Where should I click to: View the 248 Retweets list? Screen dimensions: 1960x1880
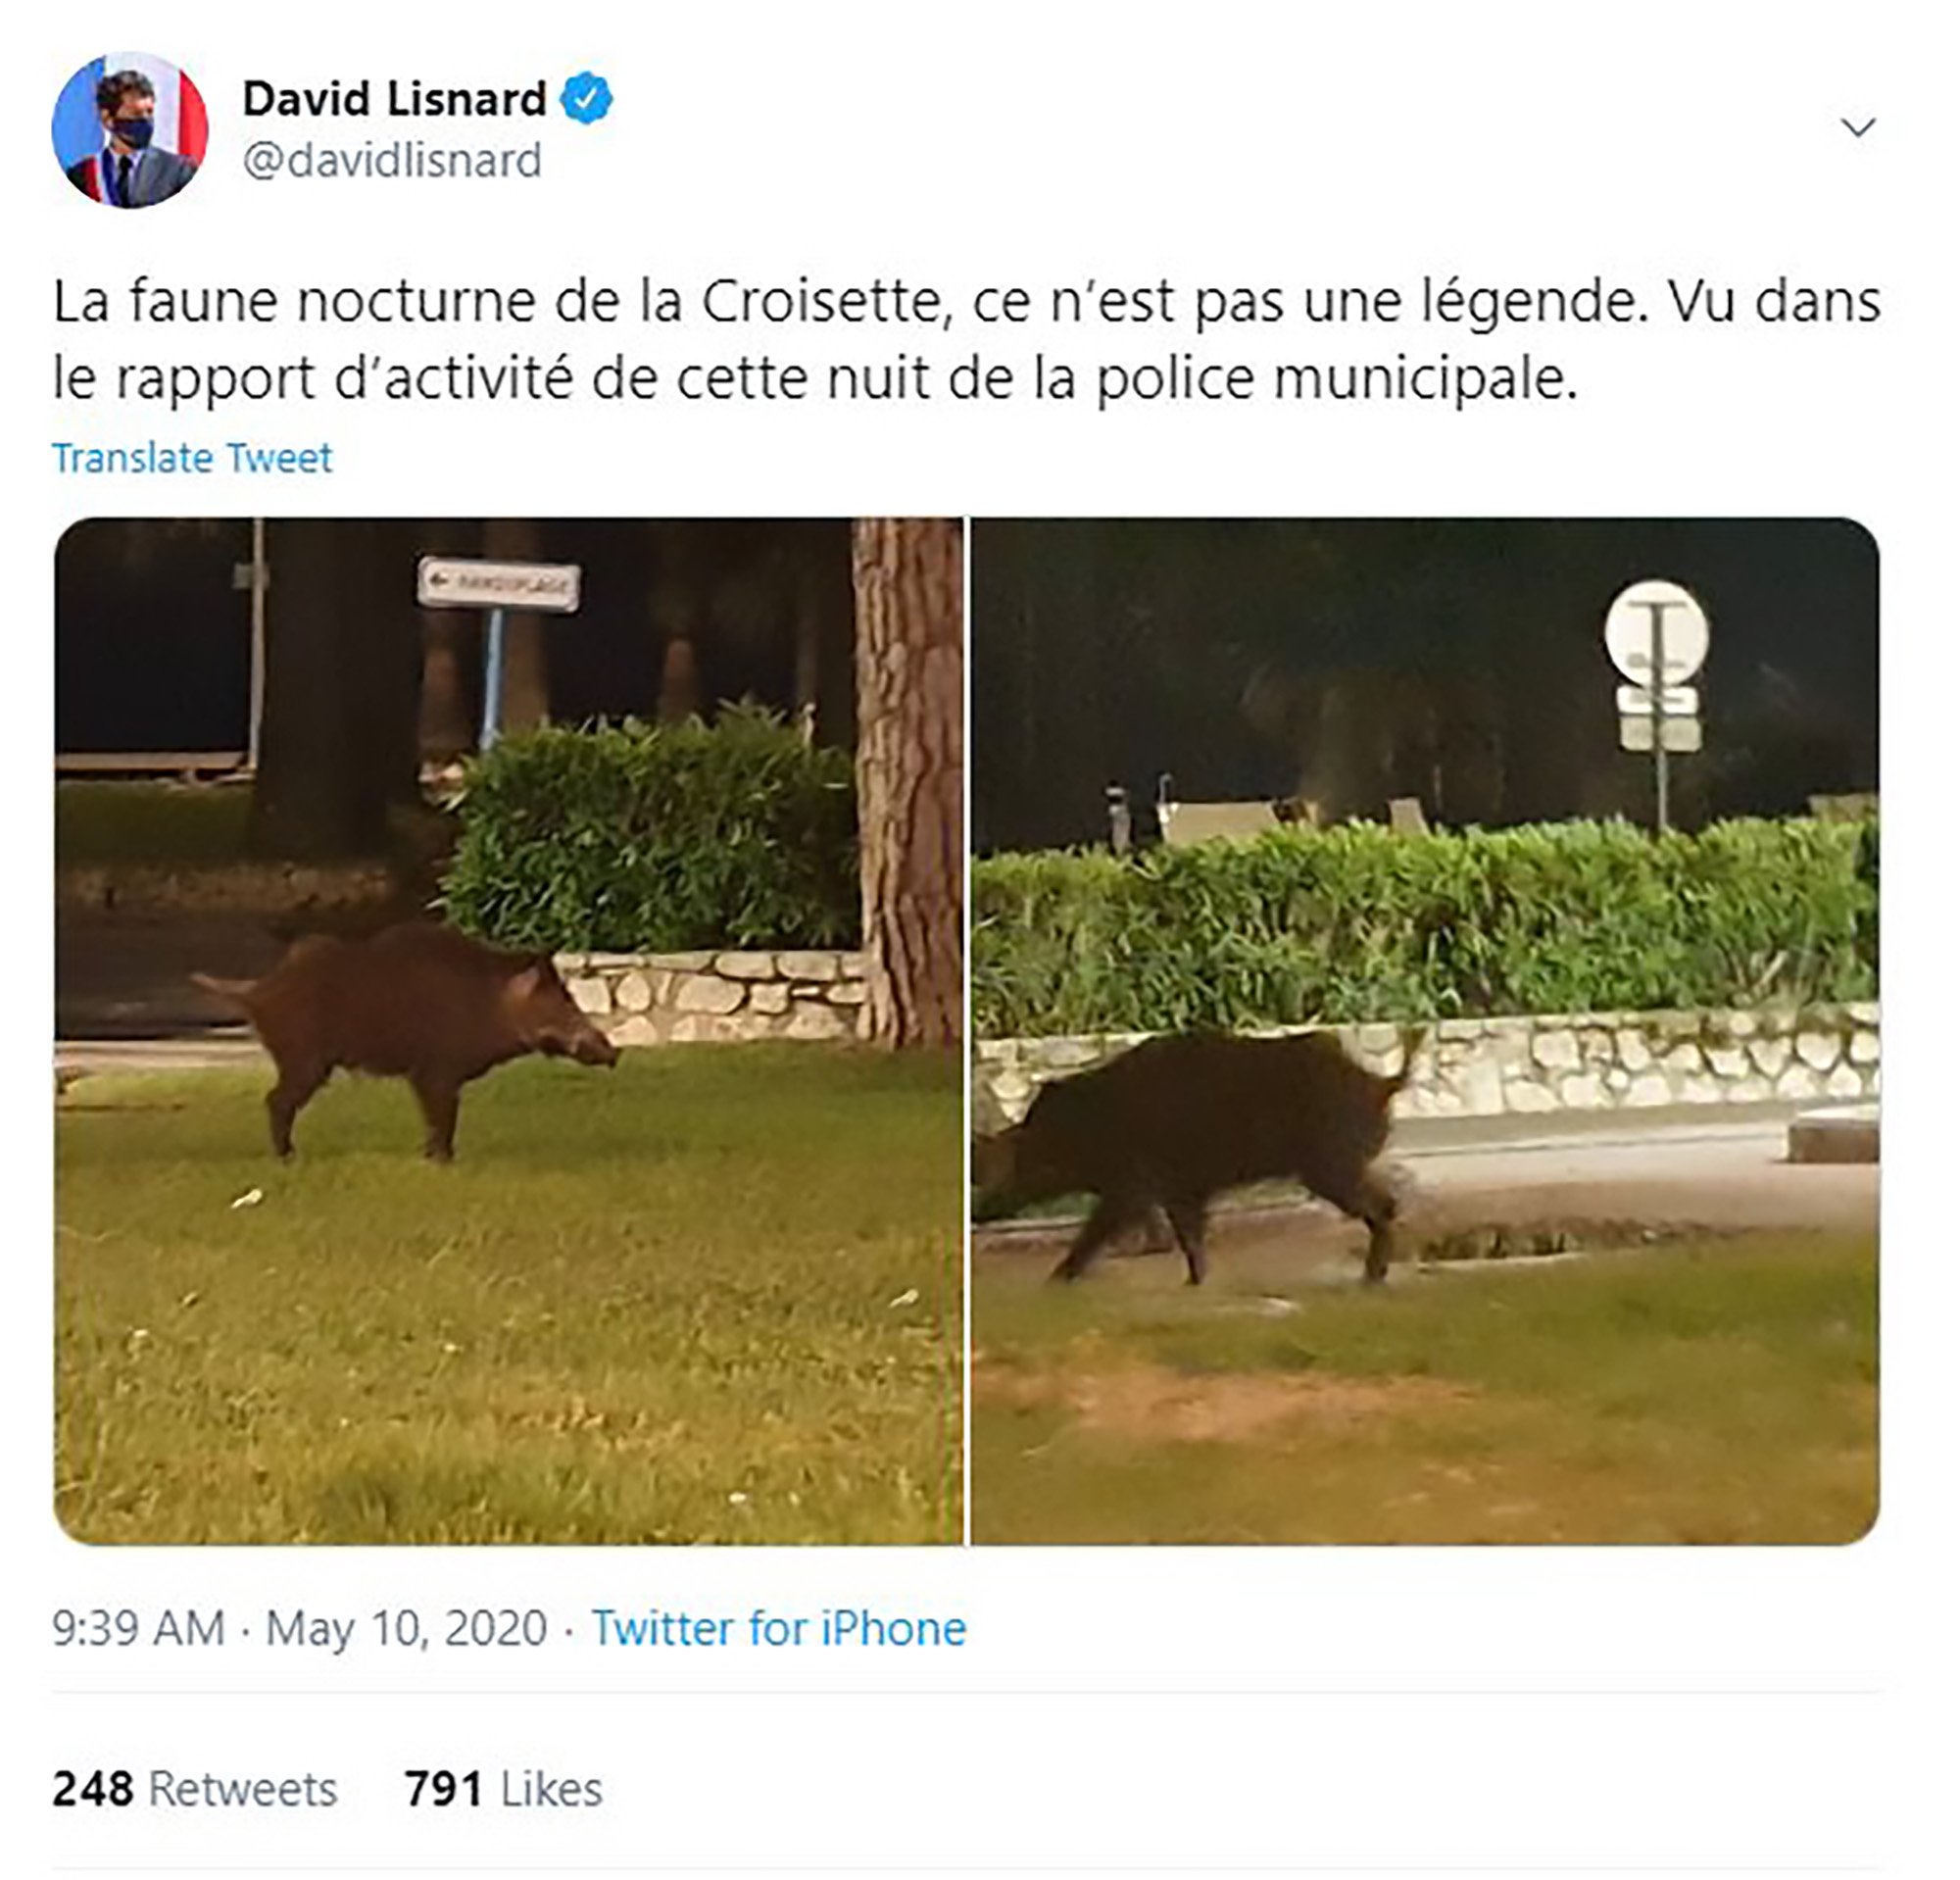[x=195, y=1789]
